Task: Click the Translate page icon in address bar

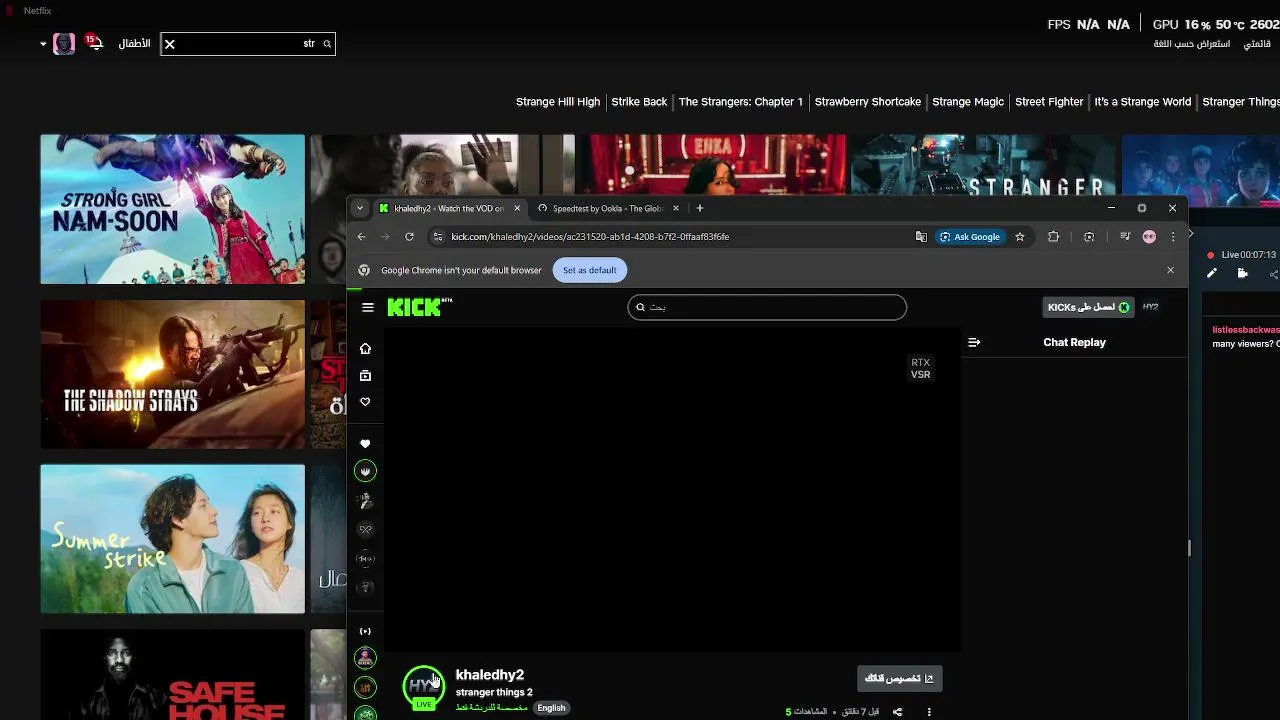Action: [921, 237]
